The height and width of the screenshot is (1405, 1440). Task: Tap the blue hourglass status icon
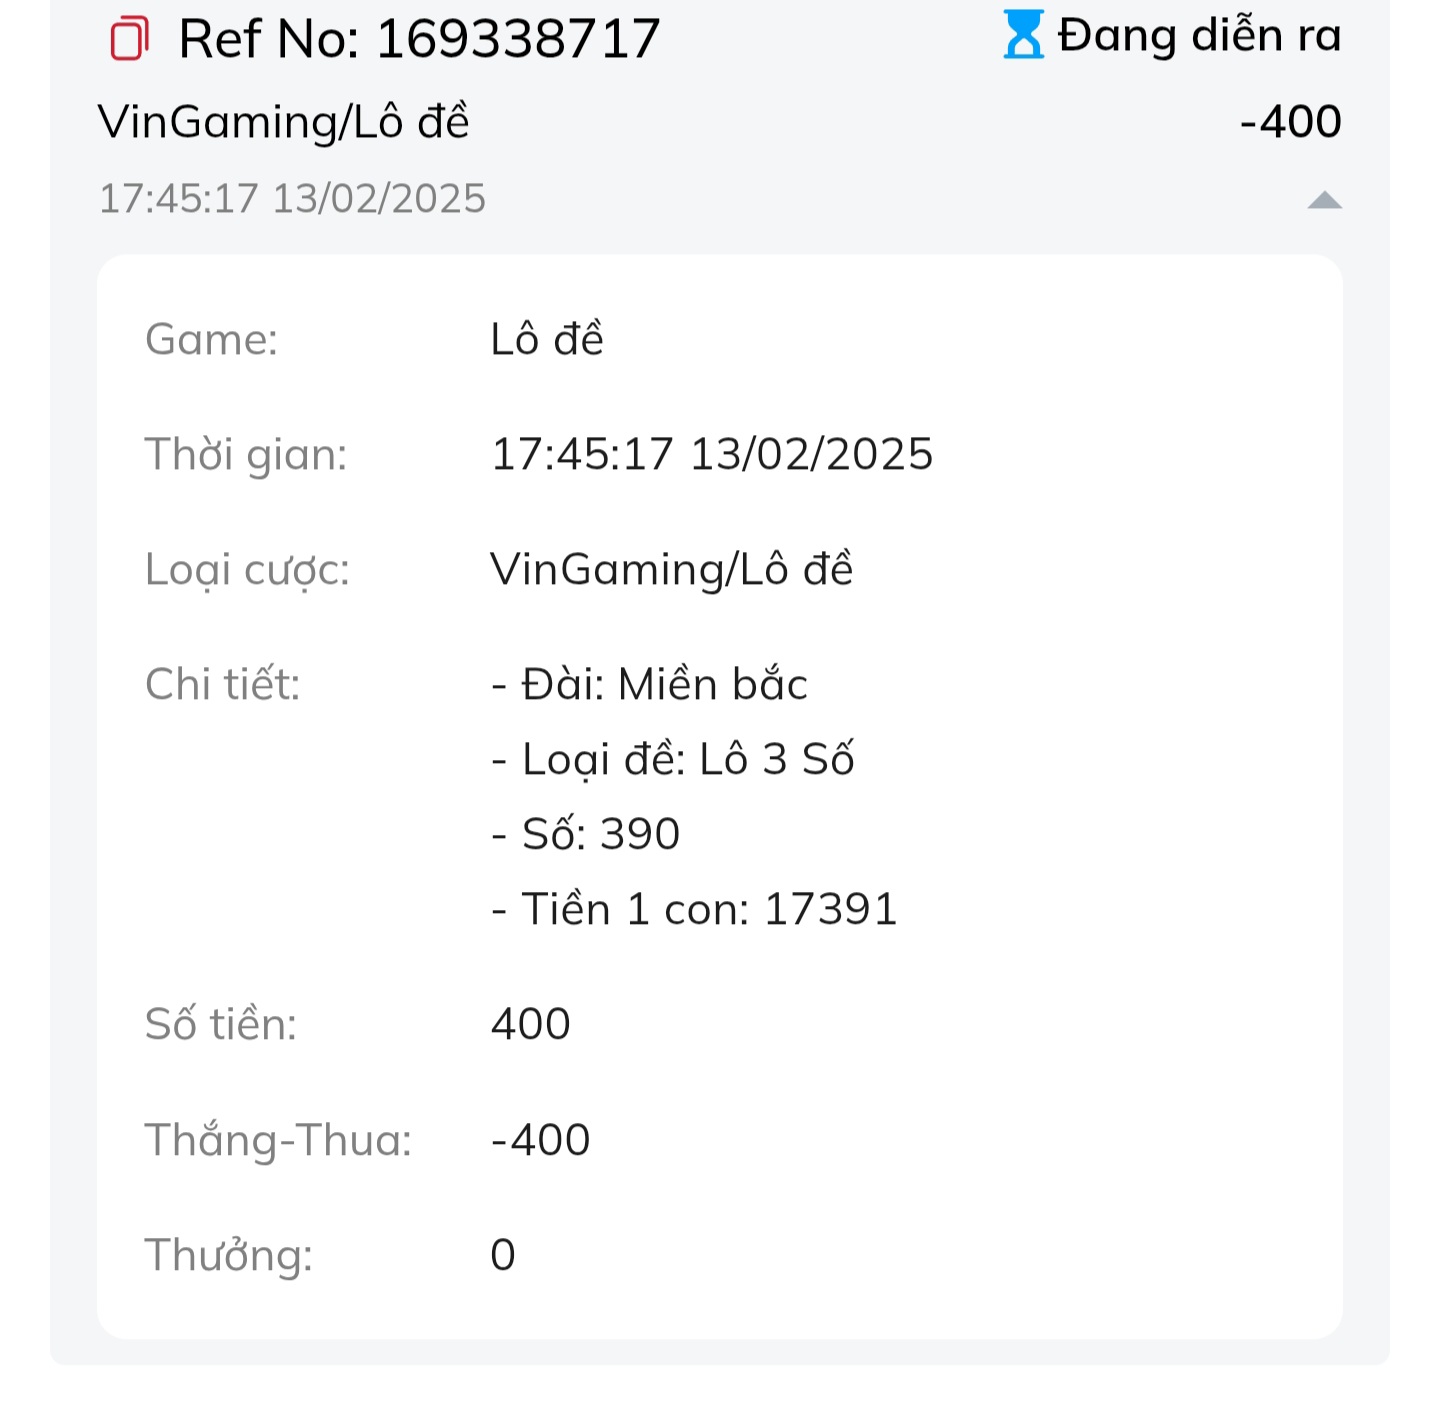pyautogui.click(x=1023, y=35)
